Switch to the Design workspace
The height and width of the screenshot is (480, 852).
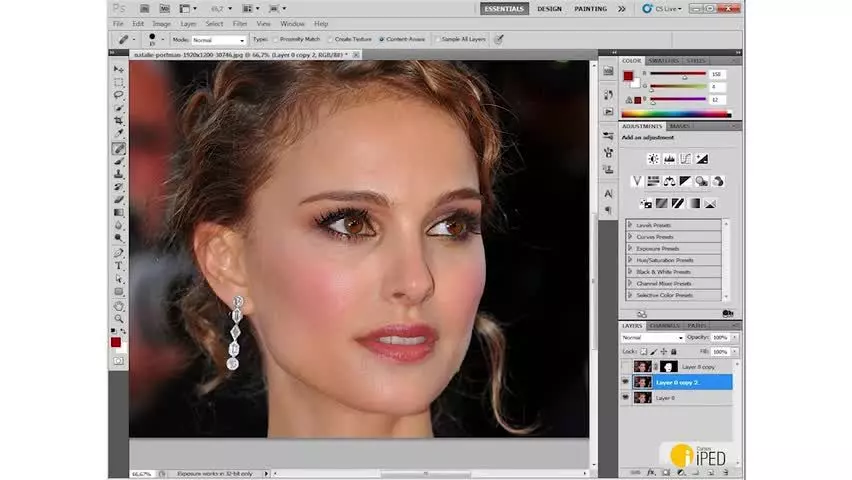[549, 9]
